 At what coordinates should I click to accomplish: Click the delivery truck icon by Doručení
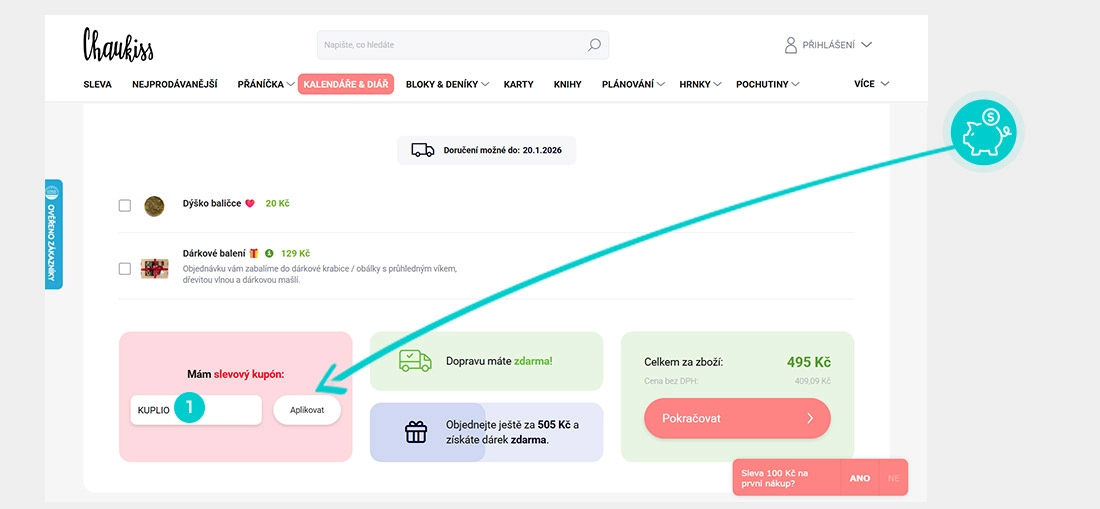coord(422,150)
